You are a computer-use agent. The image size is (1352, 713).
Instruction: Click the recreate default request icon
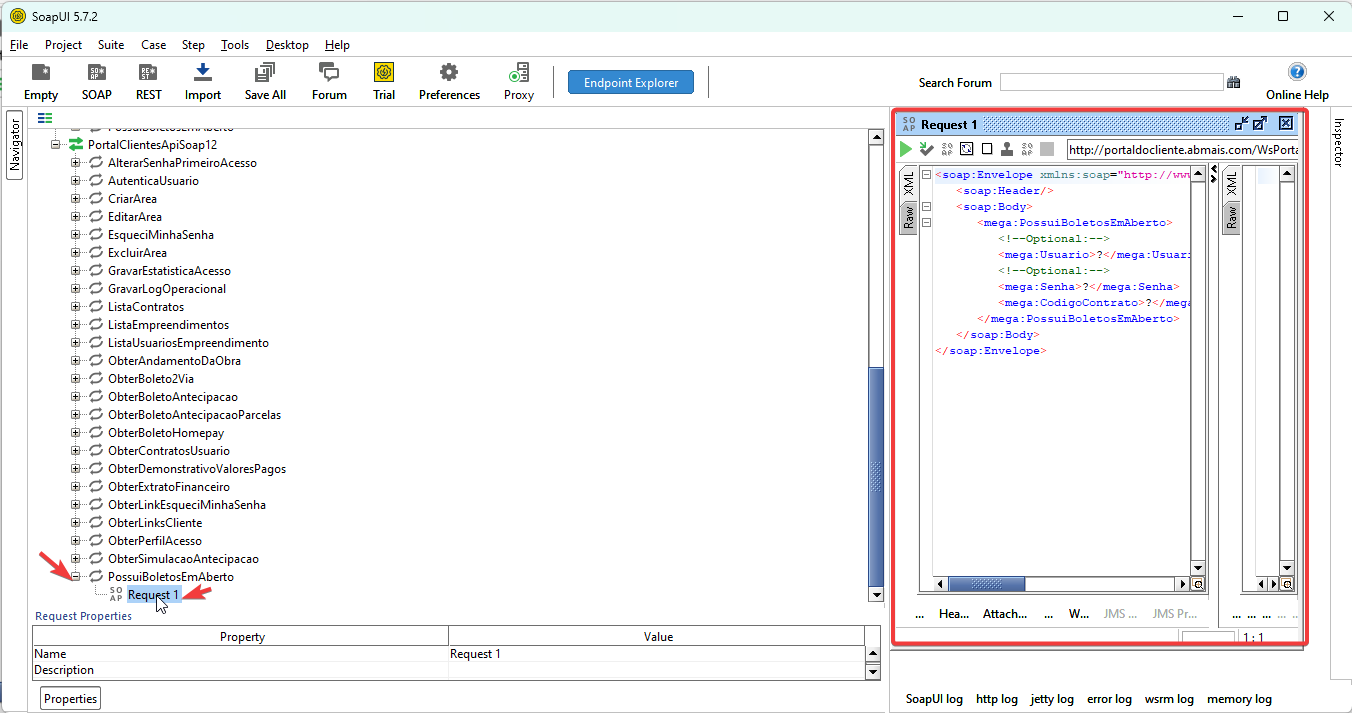[966, 149]
